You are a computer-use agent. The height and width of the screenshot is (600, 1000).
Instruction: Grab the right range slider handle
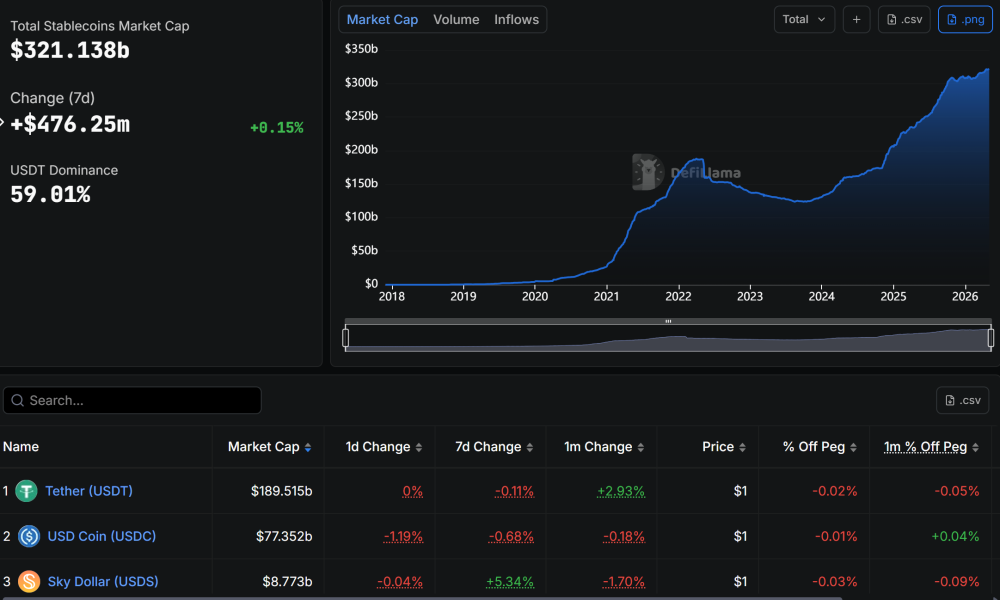(x=990, y=337)
